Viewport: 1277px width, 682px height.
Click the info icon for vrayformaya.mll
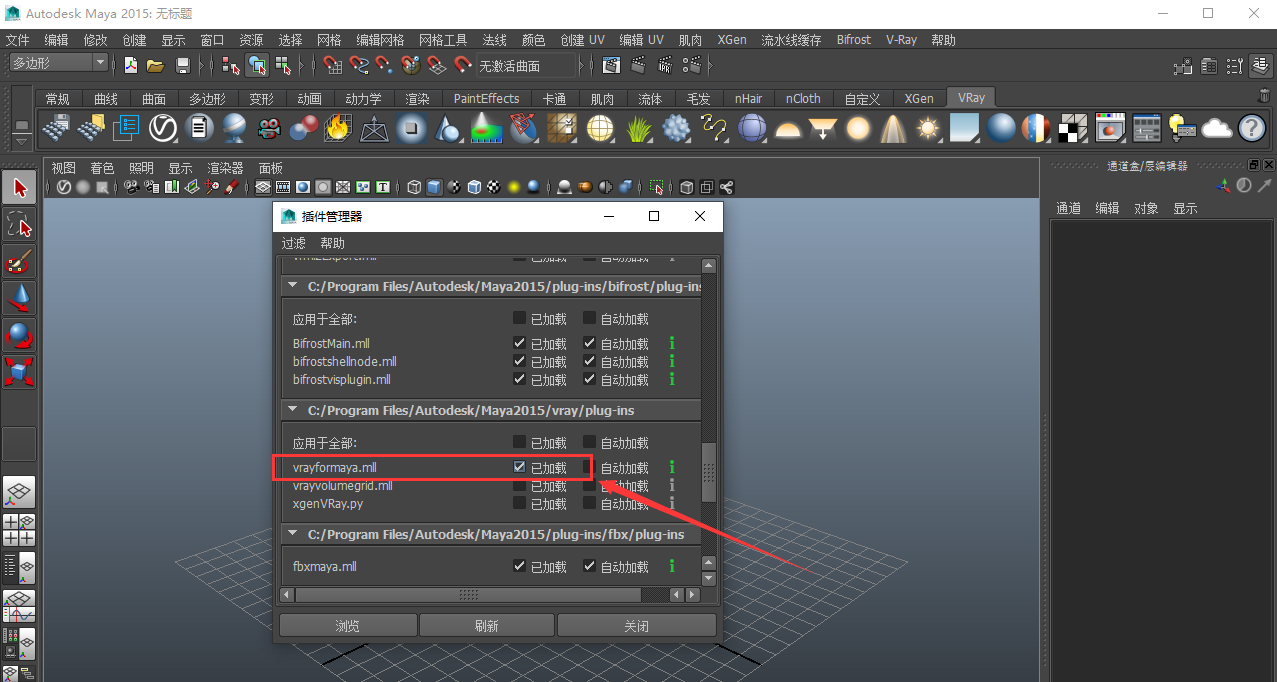[672, 467]
